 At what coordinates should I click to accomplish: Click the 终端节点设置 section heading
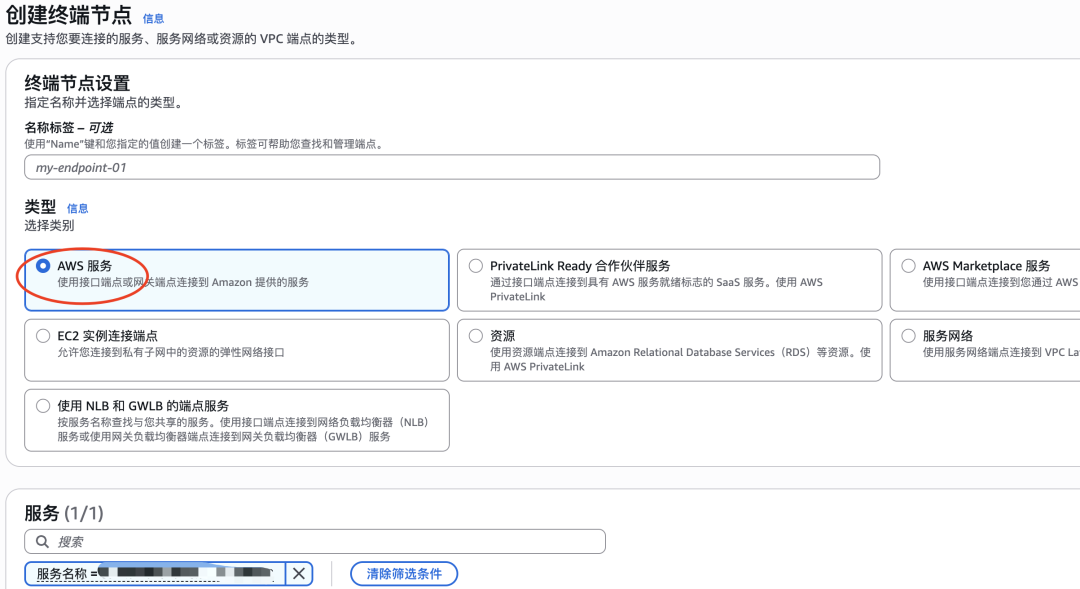pyautogui.click(x=77, y=83)
